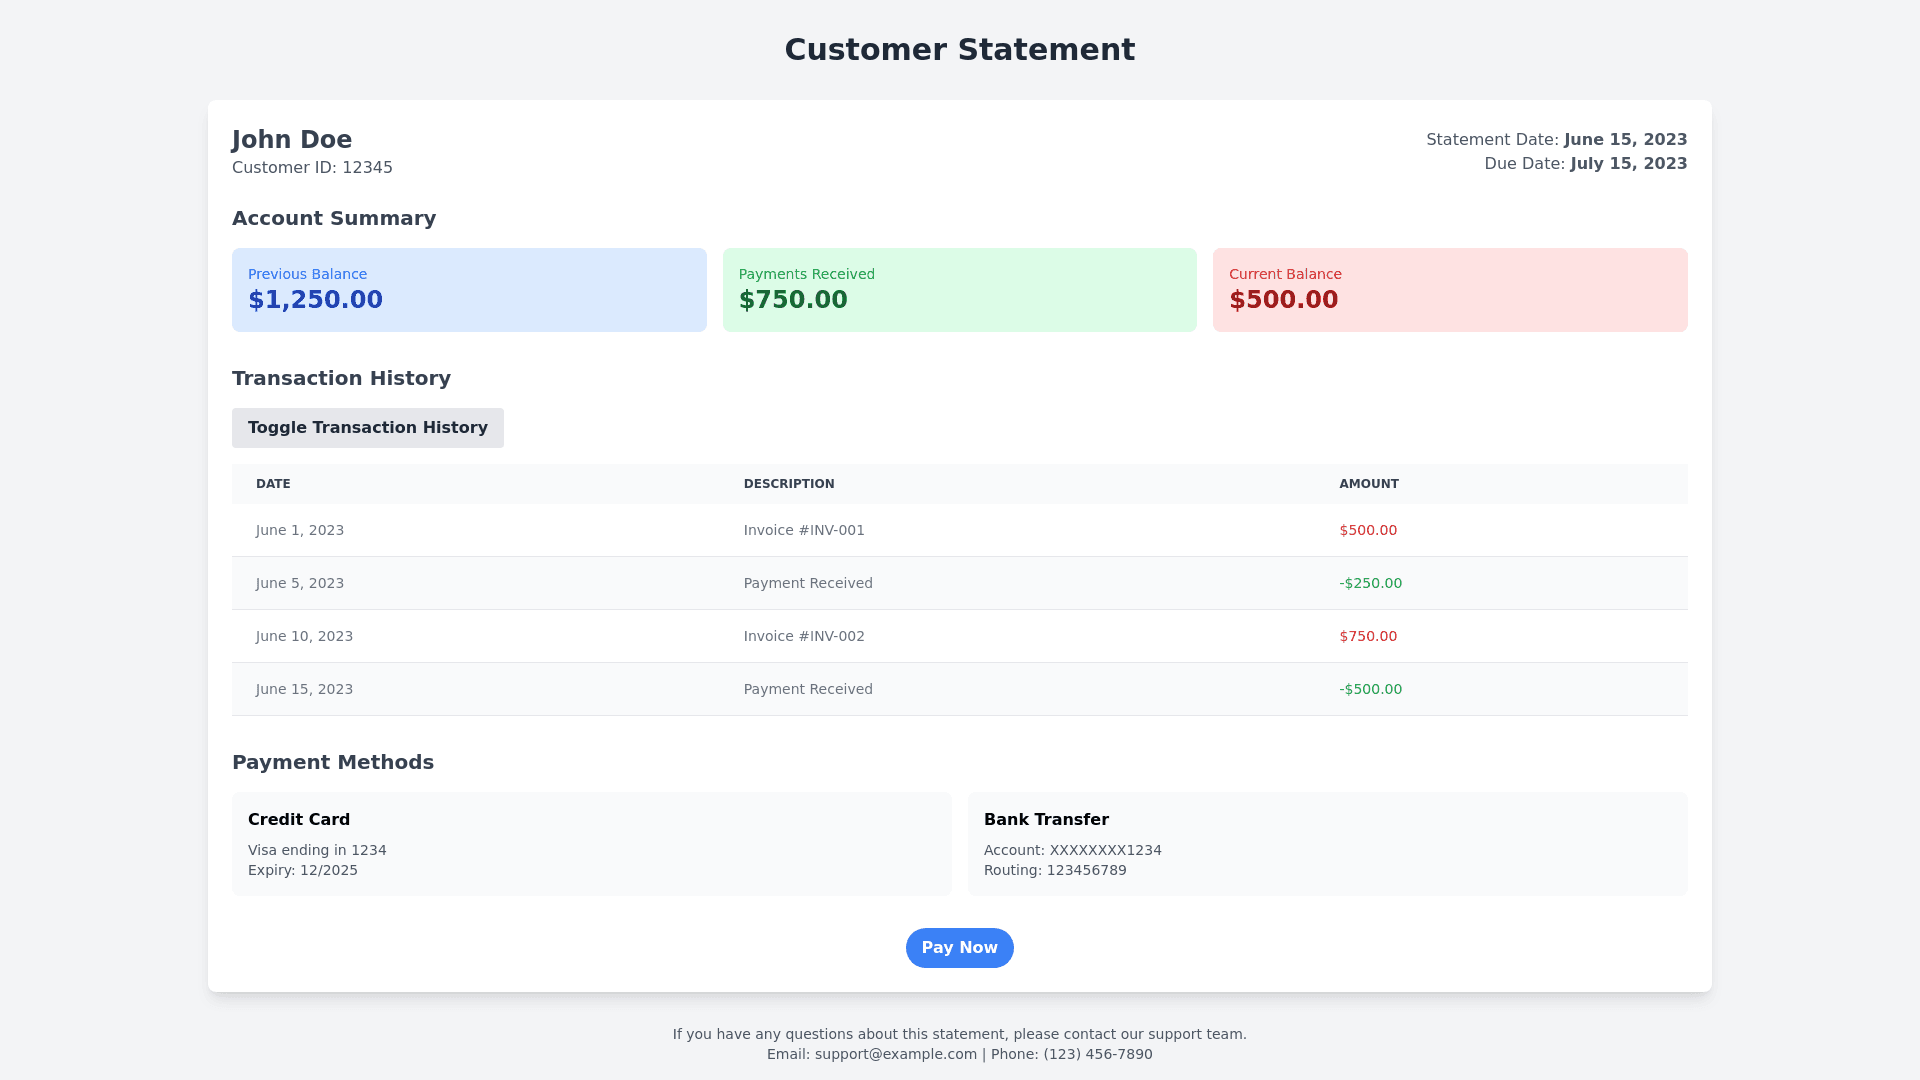Image resolution: width=1920 pixels, height=1080 pixels.
Task: Click the support@example.com email address
Action: (895, 1054)
